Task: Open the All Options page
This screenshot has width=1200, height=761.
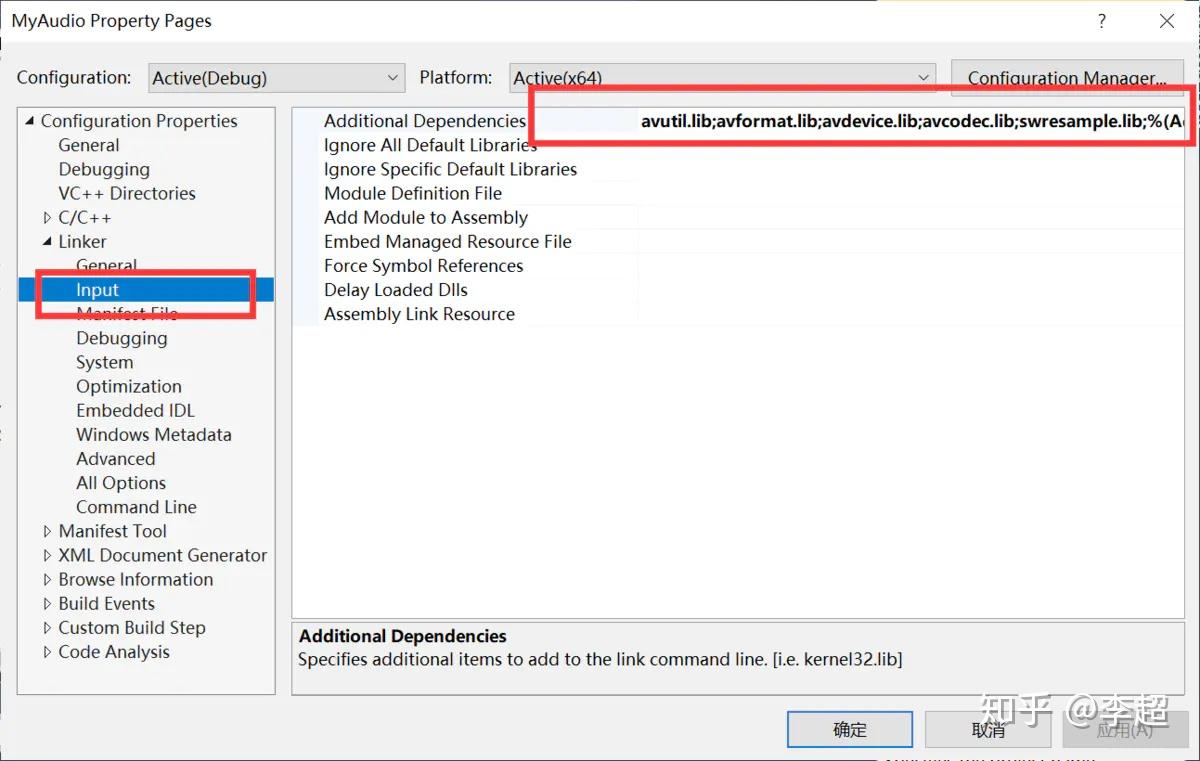Action: [121, 483]
